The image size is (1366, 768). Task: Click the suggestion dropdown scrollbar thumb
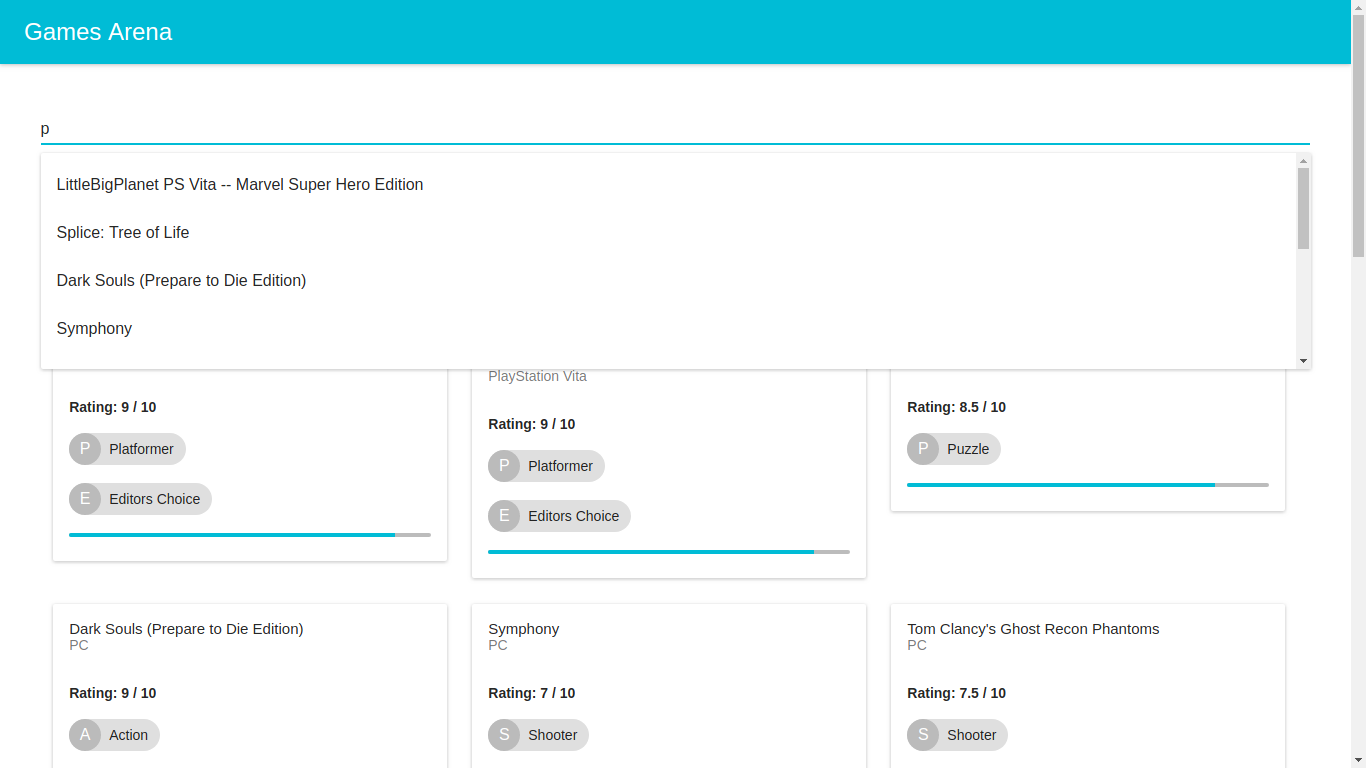tap(1303, 208)
